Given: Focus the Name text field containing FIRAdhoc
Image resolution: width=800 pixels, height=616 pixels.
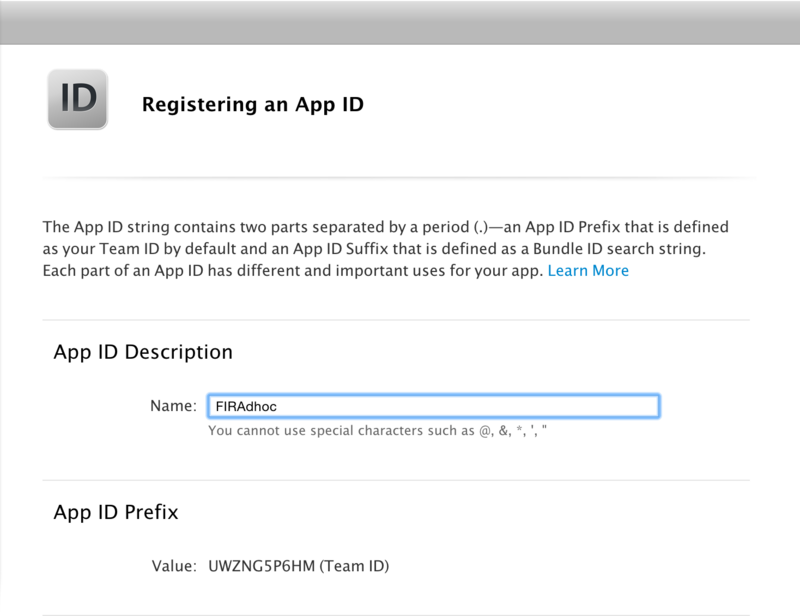Looking at the screenshot, I should pyautogui.click(x=434, y=406).
